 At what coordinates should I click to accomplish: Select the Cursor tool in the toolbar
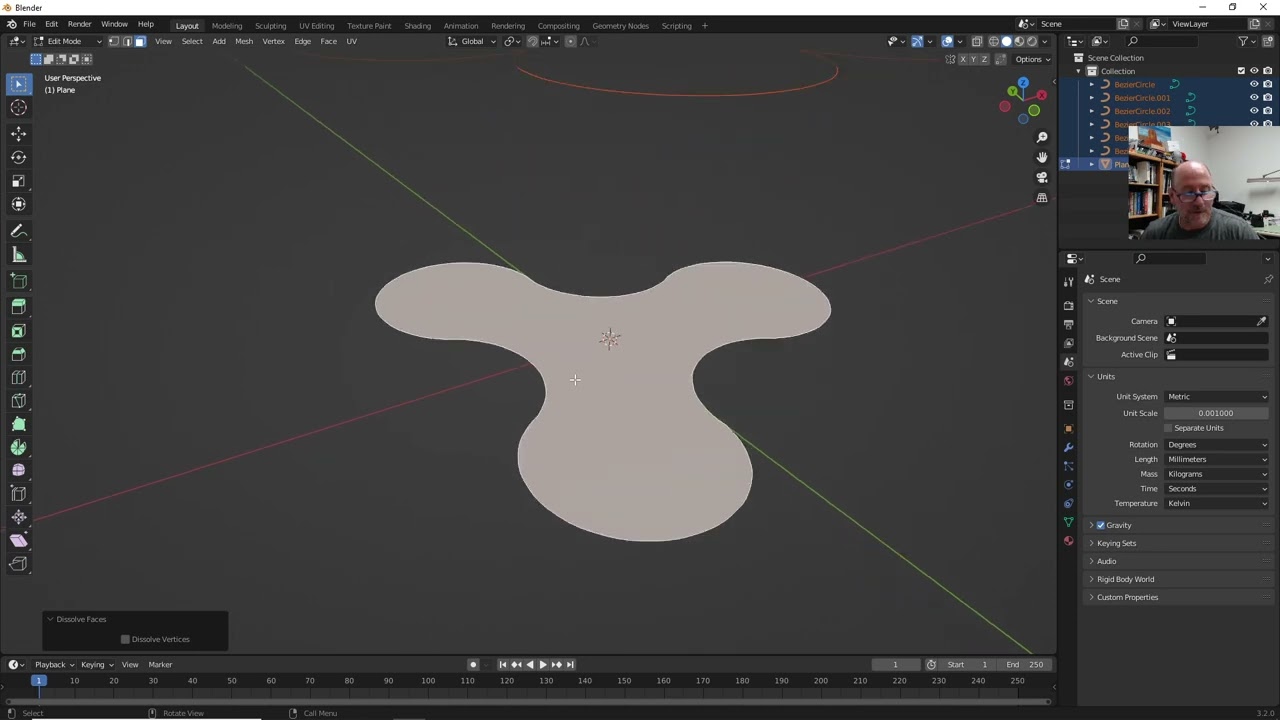click(x=18, y=108)
